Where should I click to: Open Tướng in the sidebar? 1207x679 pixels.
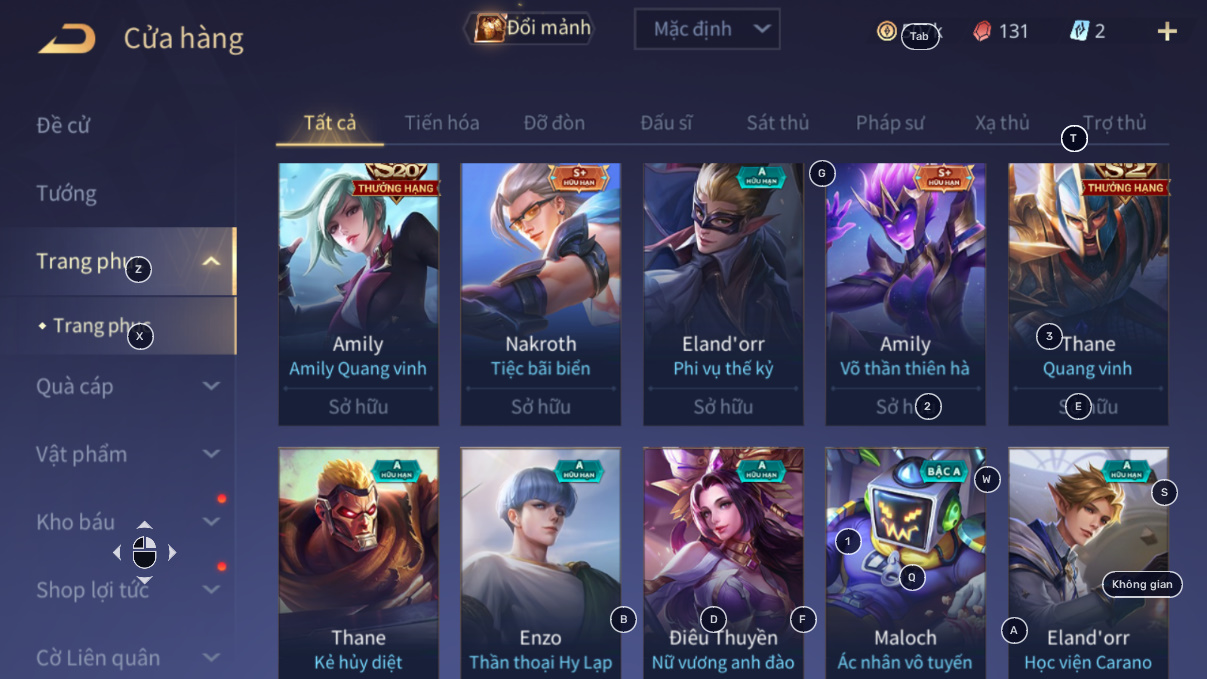[67, 193]
